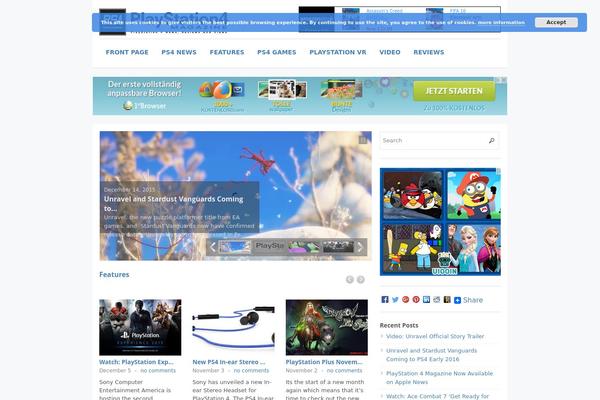Image resolution: width=600 pixels, height=400 pixels.
Task: Go to next Features carousel page
Action: point(360,279)
